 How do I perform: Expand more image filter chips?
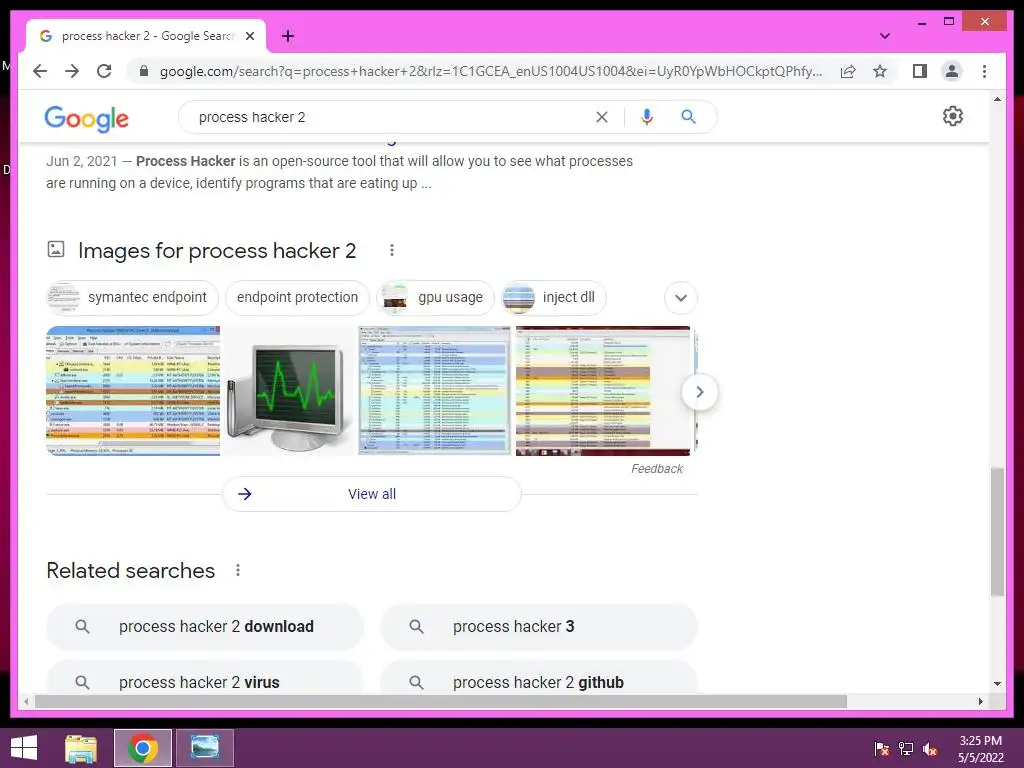coord(680,298)
